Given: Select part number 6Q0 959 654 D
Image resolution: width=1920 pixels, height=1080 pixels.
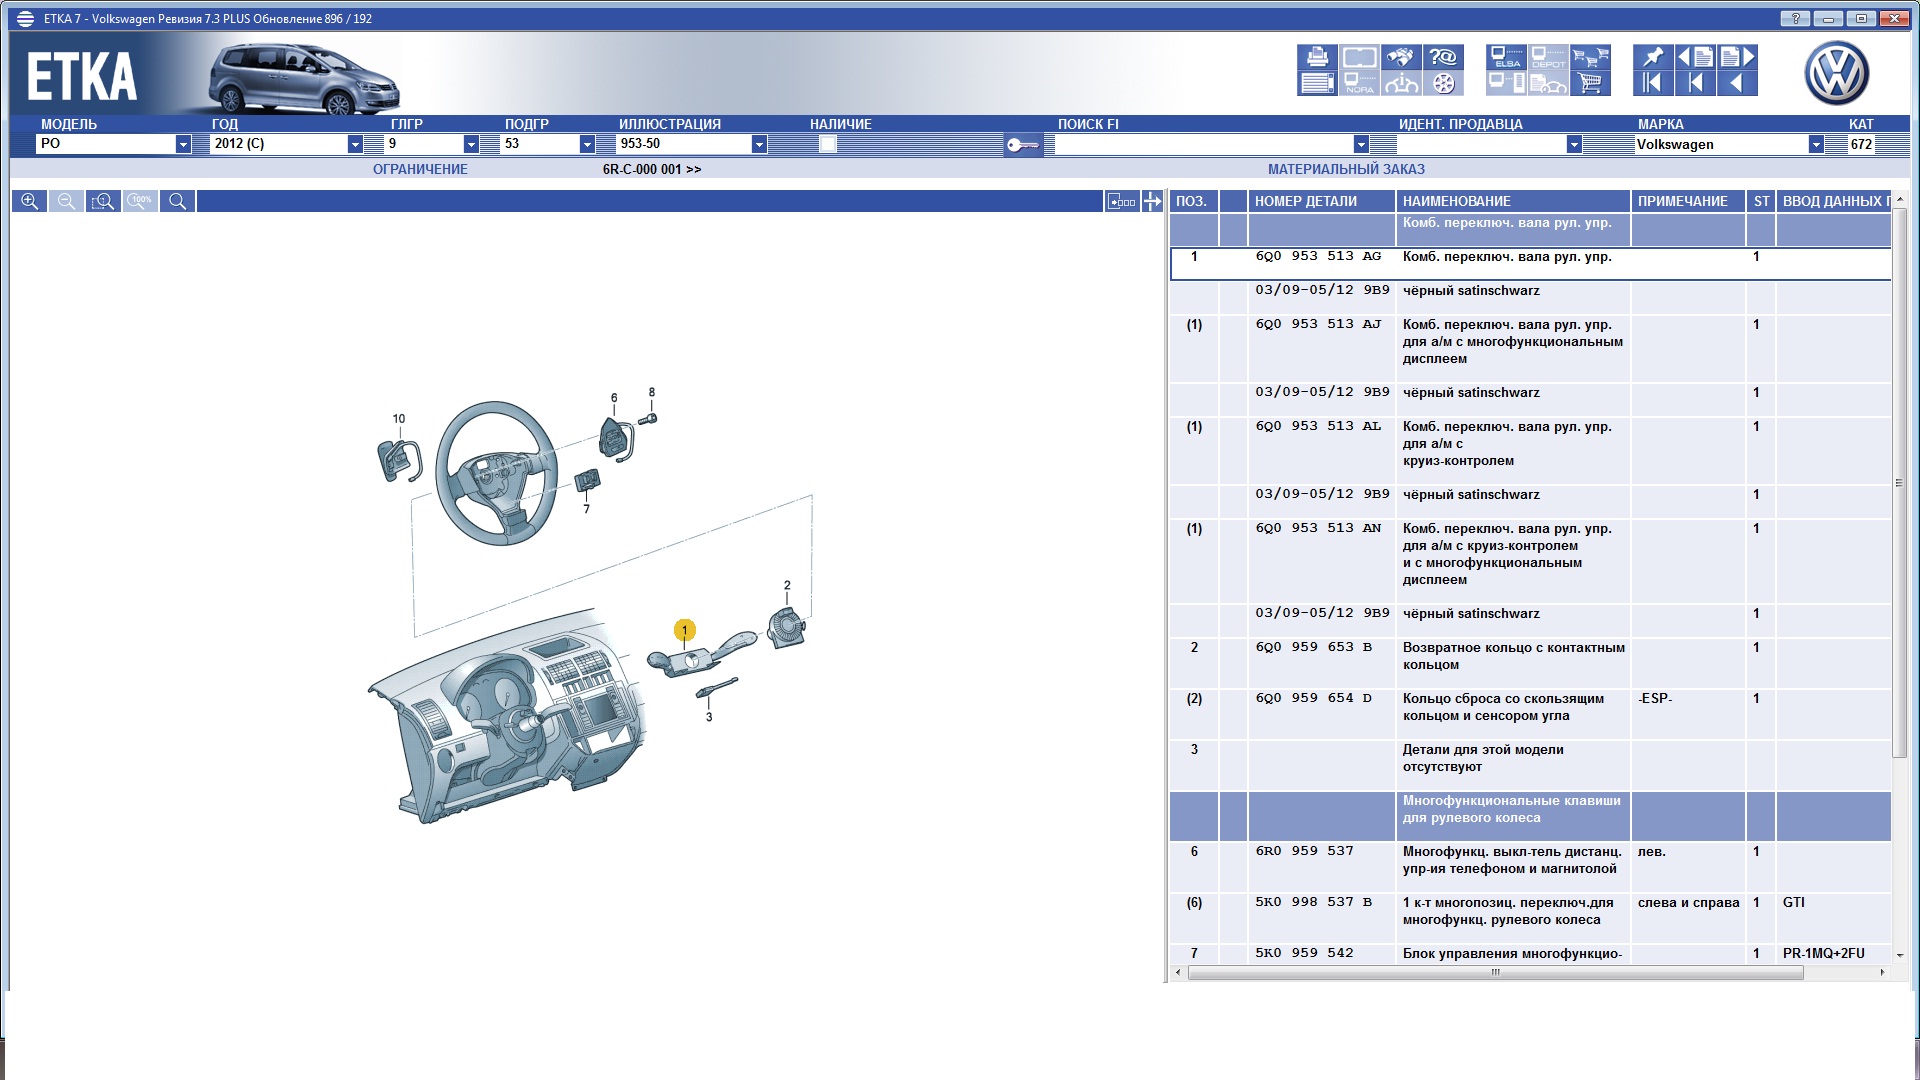Looking at the screenshot, I should tap(1314, 698).
